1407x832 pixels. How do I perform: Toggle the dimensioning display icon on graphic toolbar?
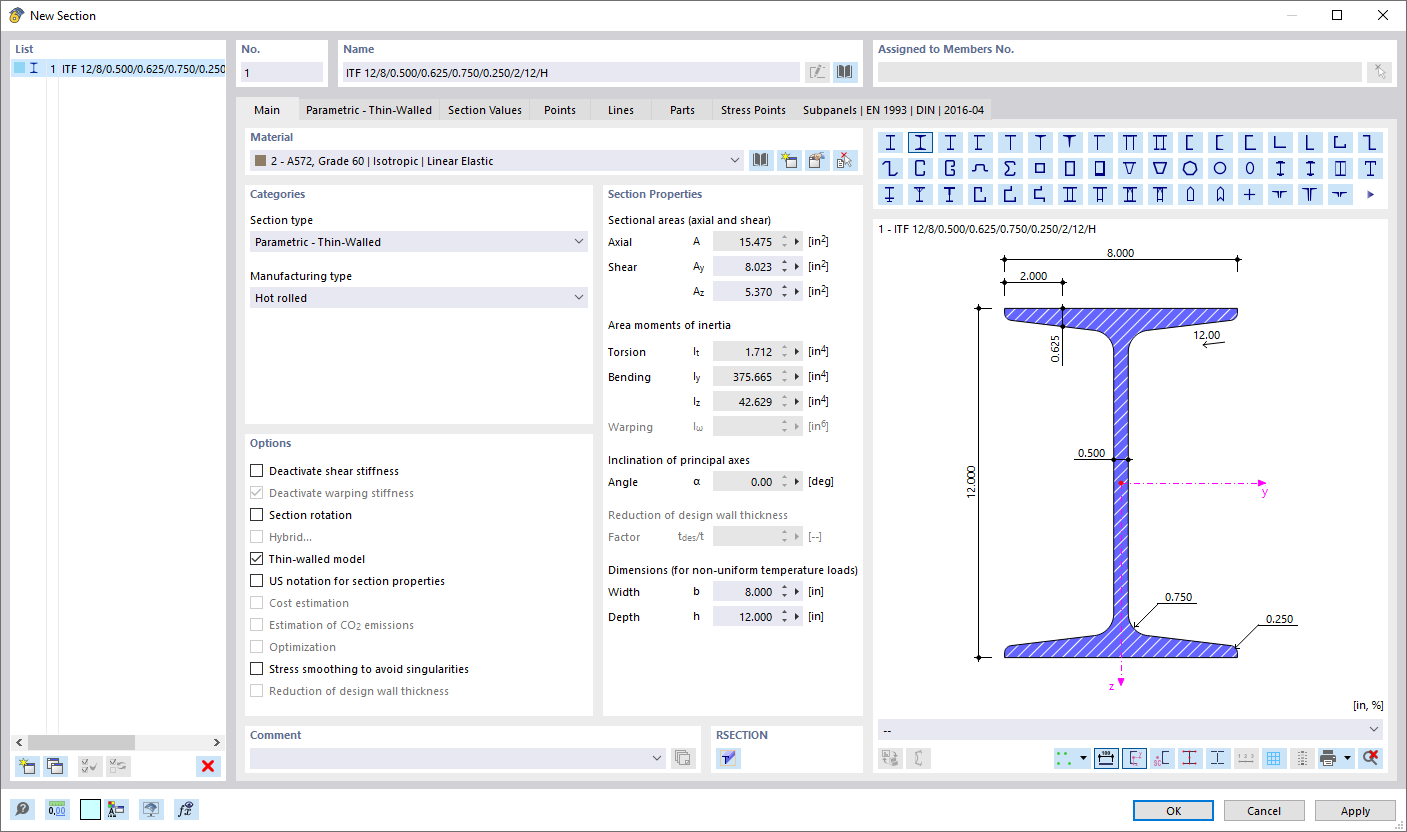tap(1106, 758)
